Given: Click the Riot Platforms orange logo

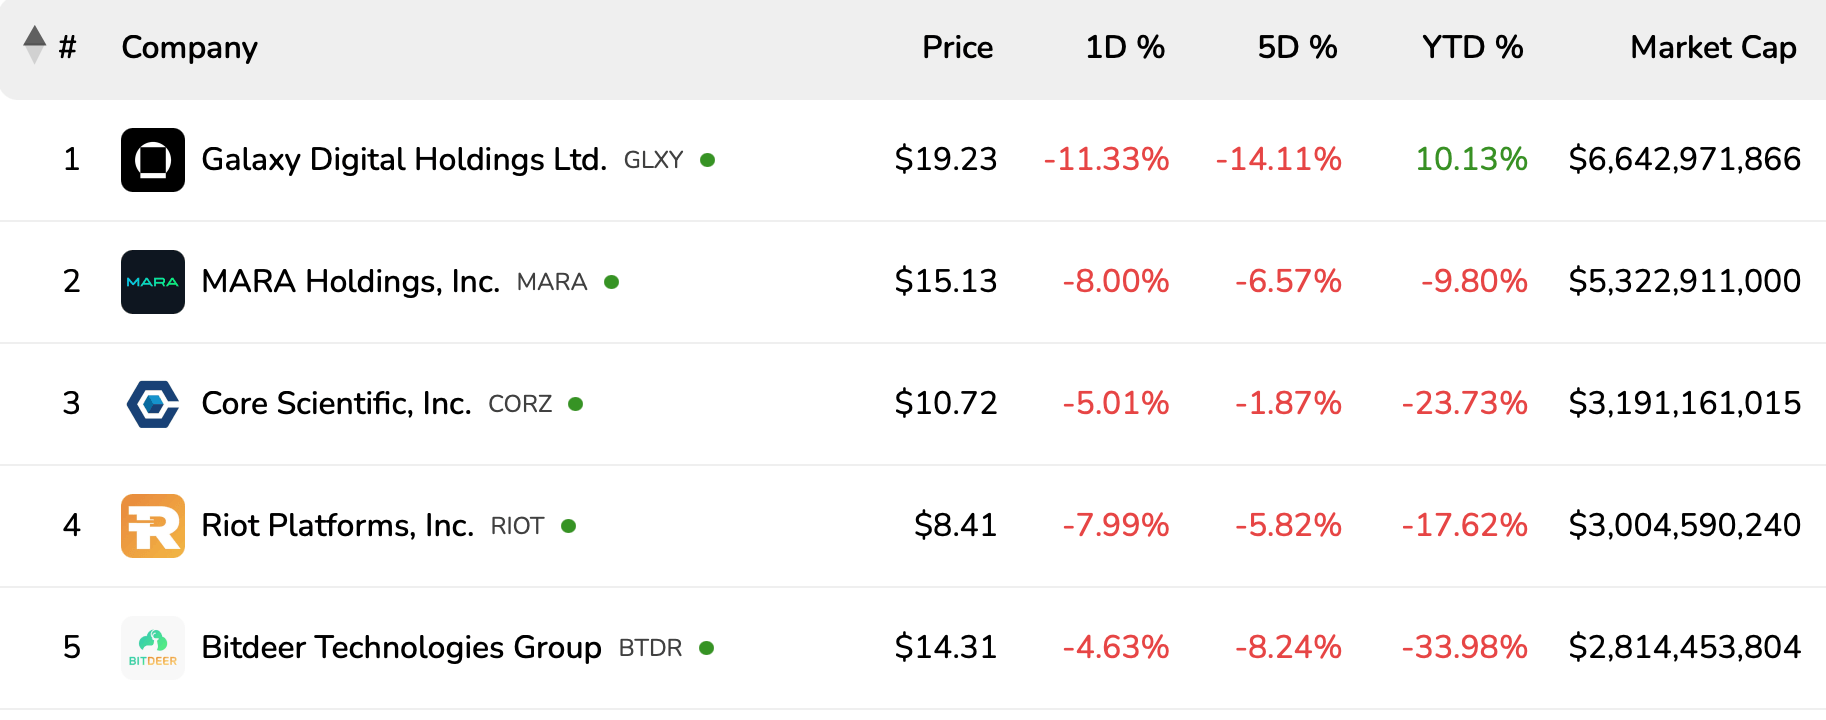Looking at the screenshot, I should point(152,525).
